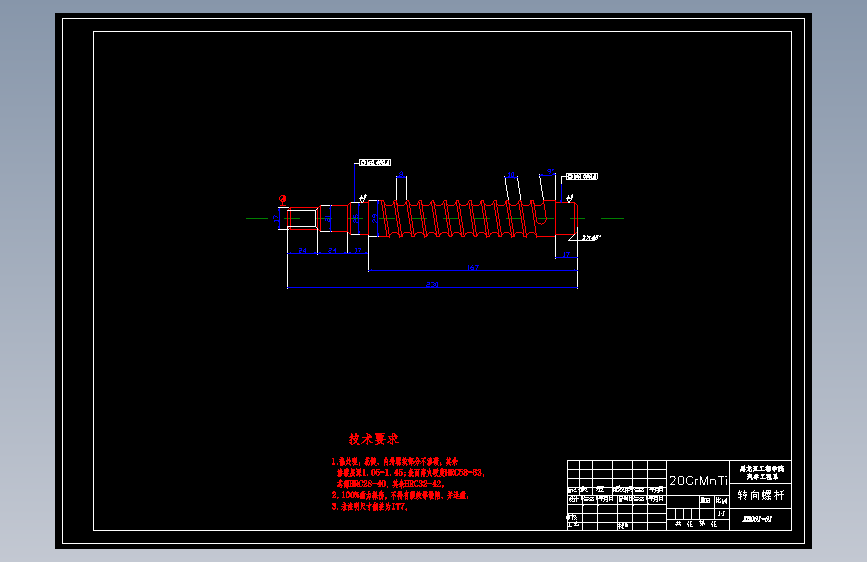Select the 4 groove width dimension
Image resolution: width=867 pixels, height=562 pixels.
401,174
